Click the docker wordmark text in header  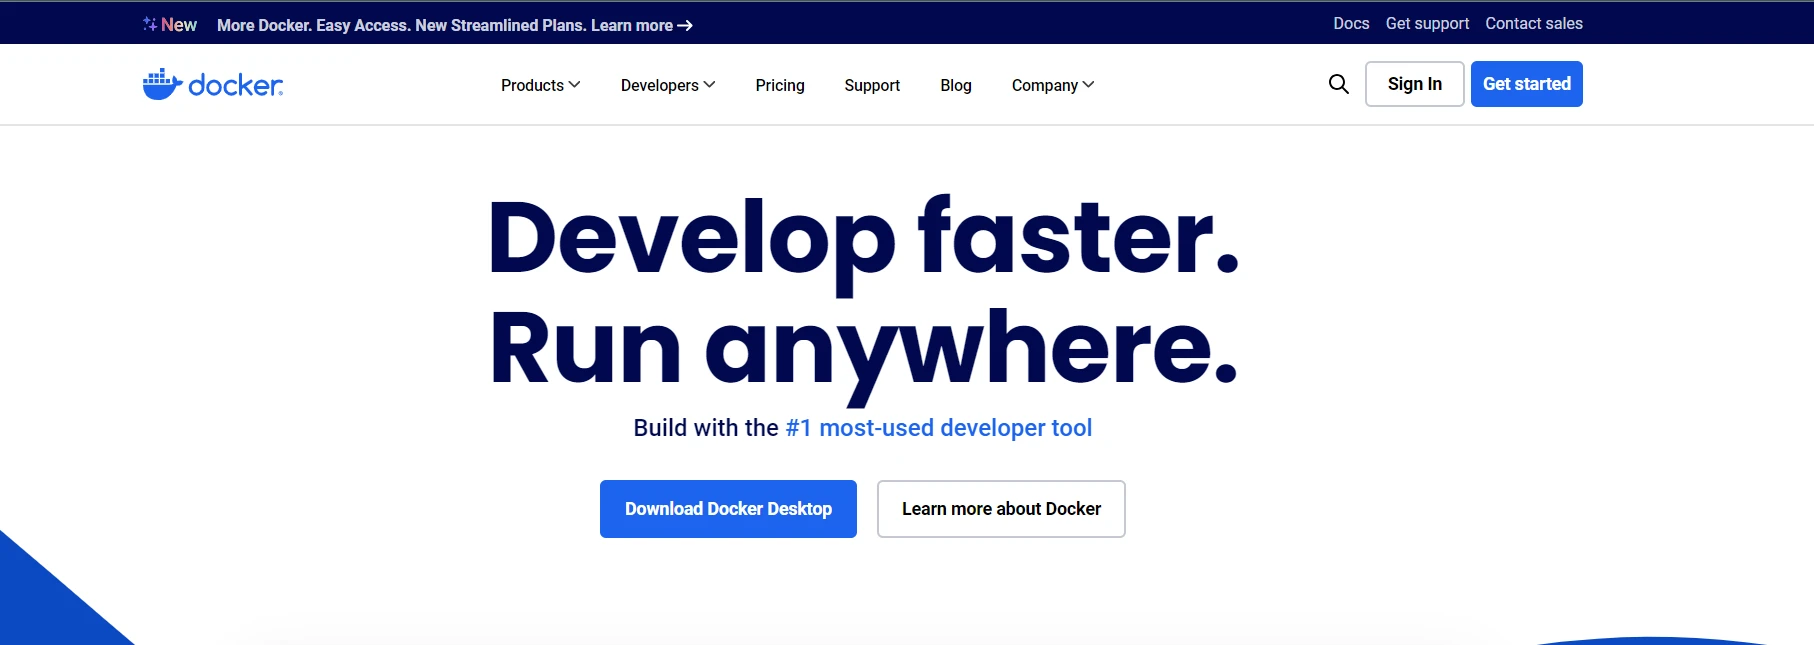[235, 86]
